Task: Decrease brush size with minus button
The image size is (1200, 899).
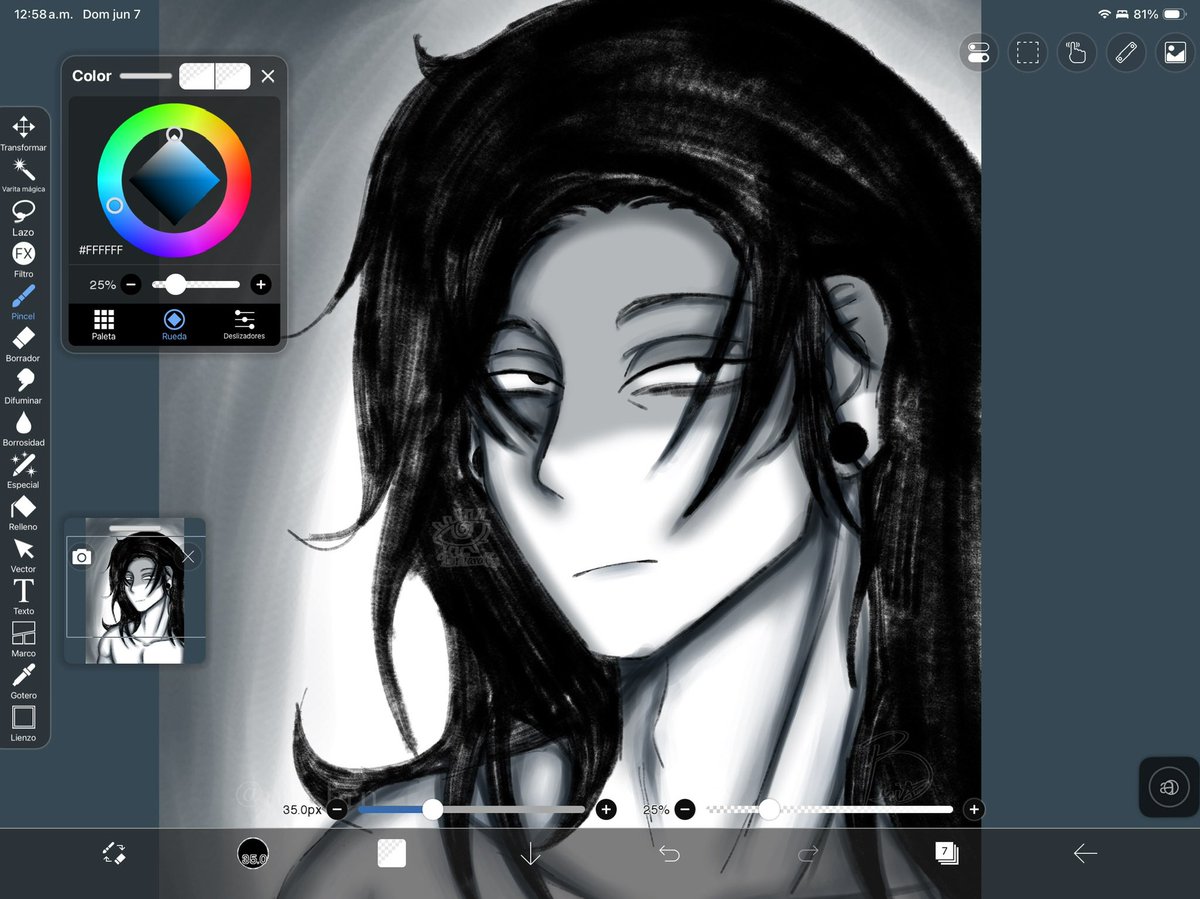Action: click(338, 809)
